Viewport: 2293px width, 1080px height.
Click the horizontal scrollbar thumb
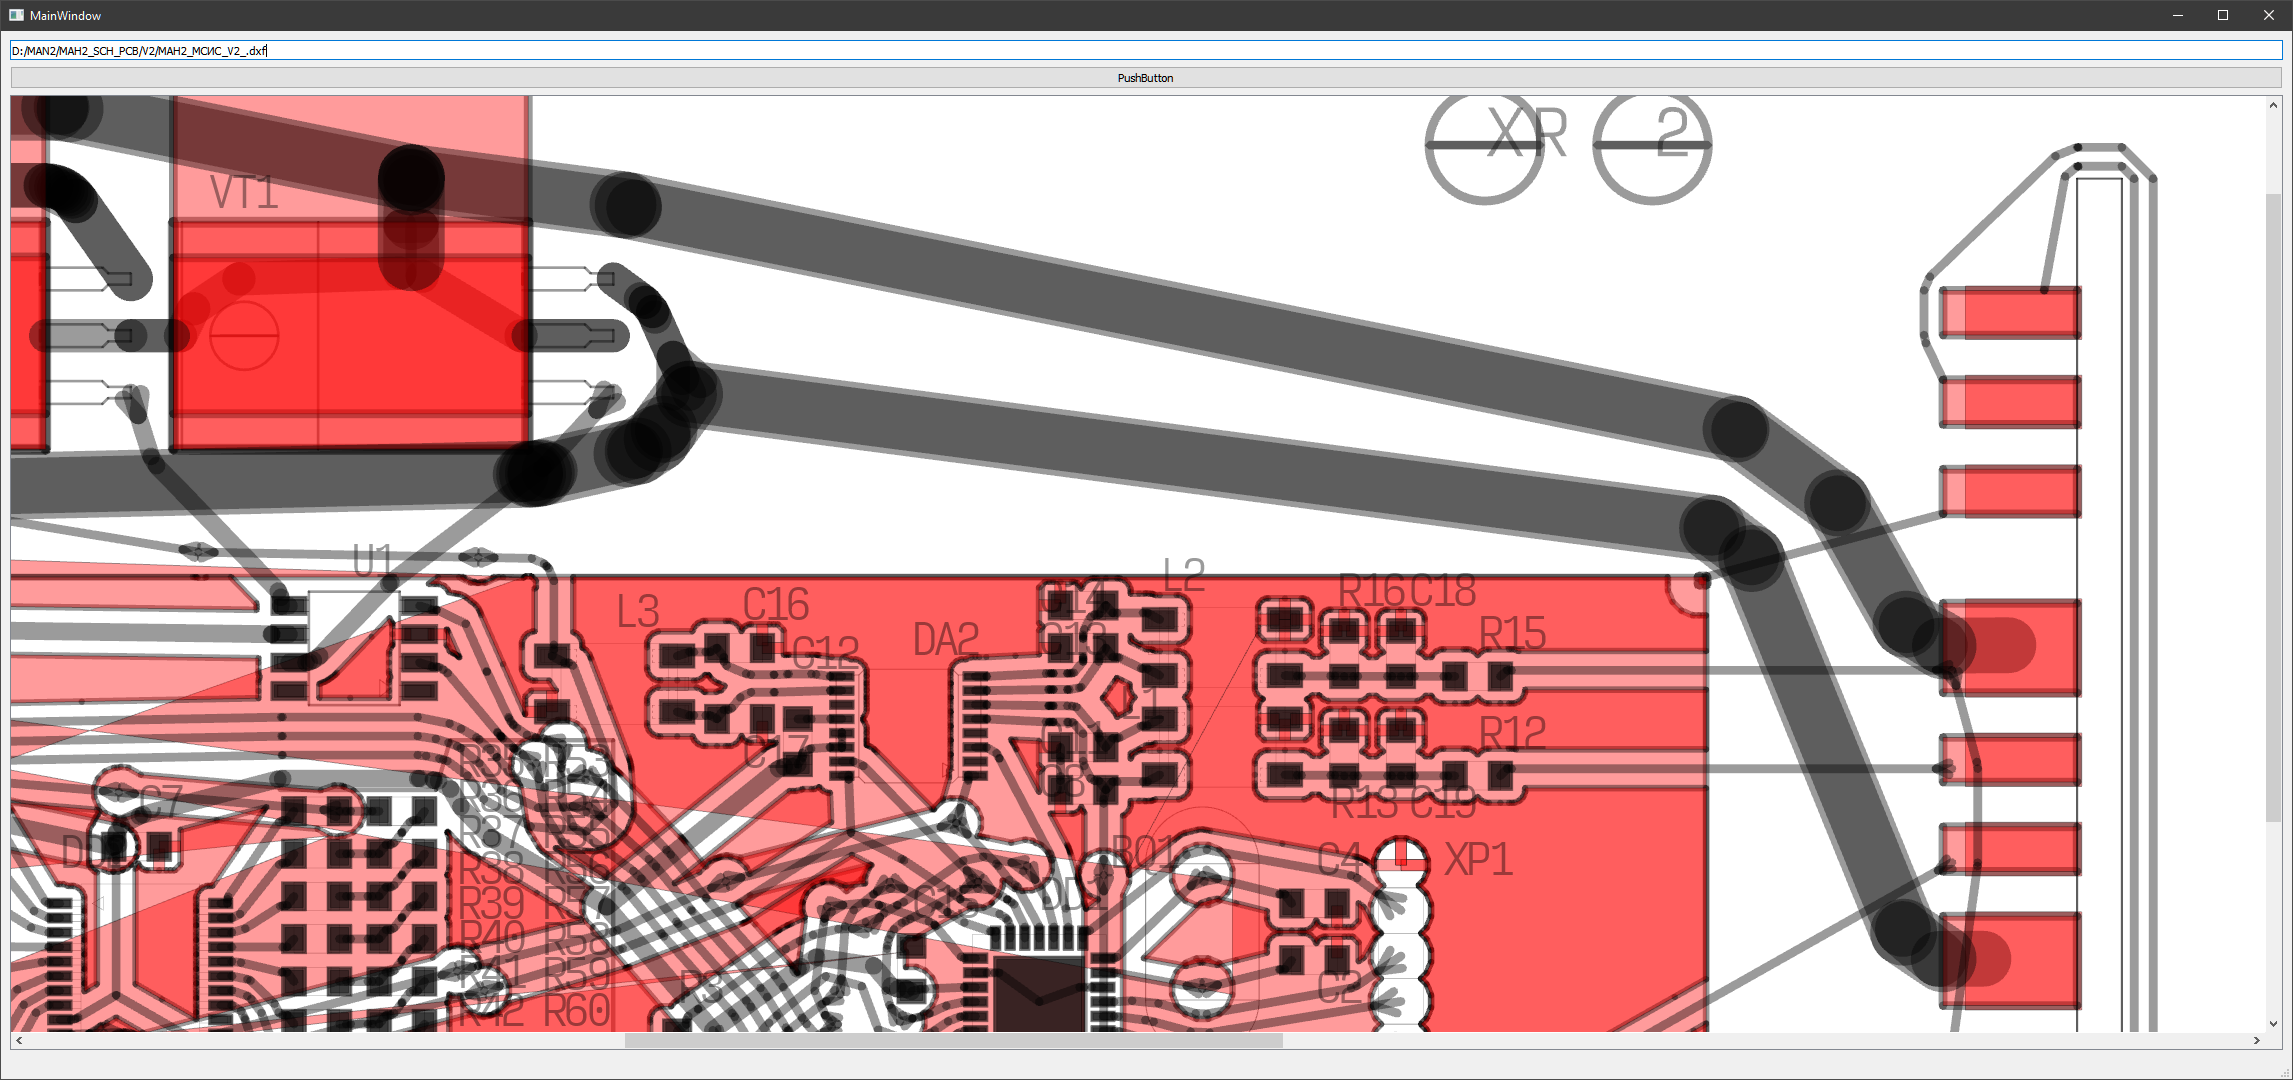[953, 1040]
